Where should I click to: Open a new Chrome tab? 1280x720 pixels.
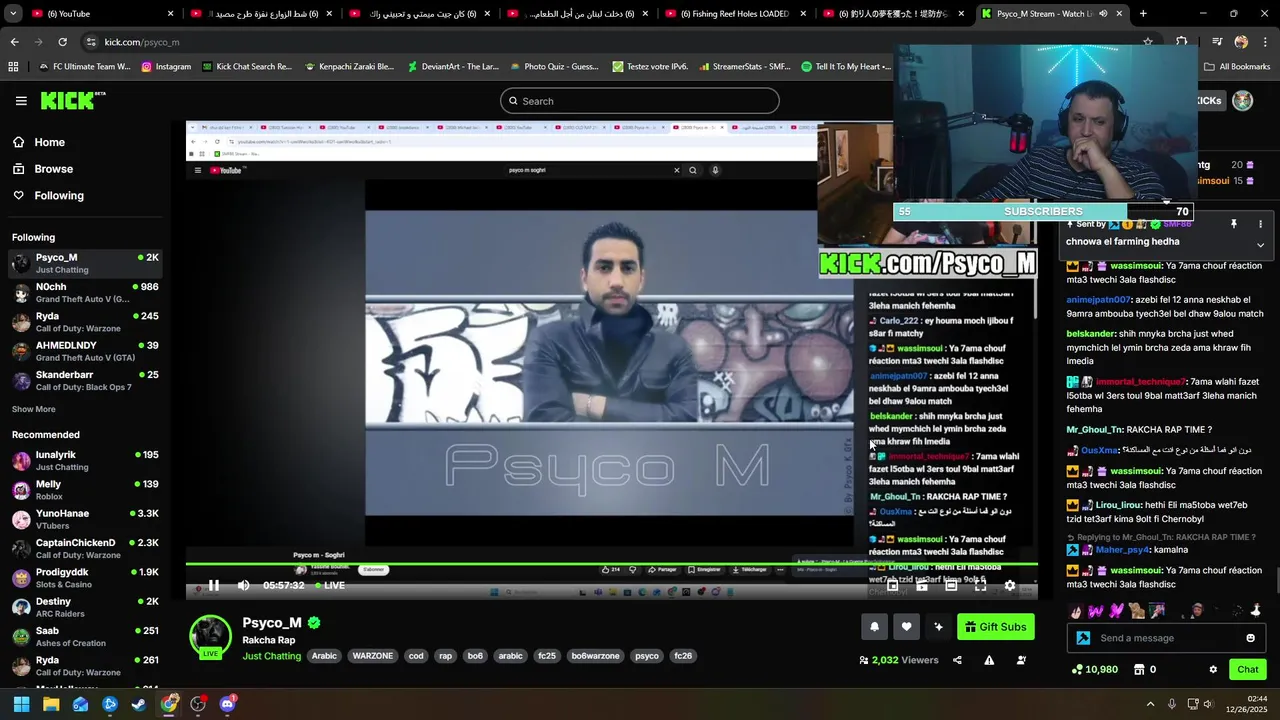coord(1143,14)
